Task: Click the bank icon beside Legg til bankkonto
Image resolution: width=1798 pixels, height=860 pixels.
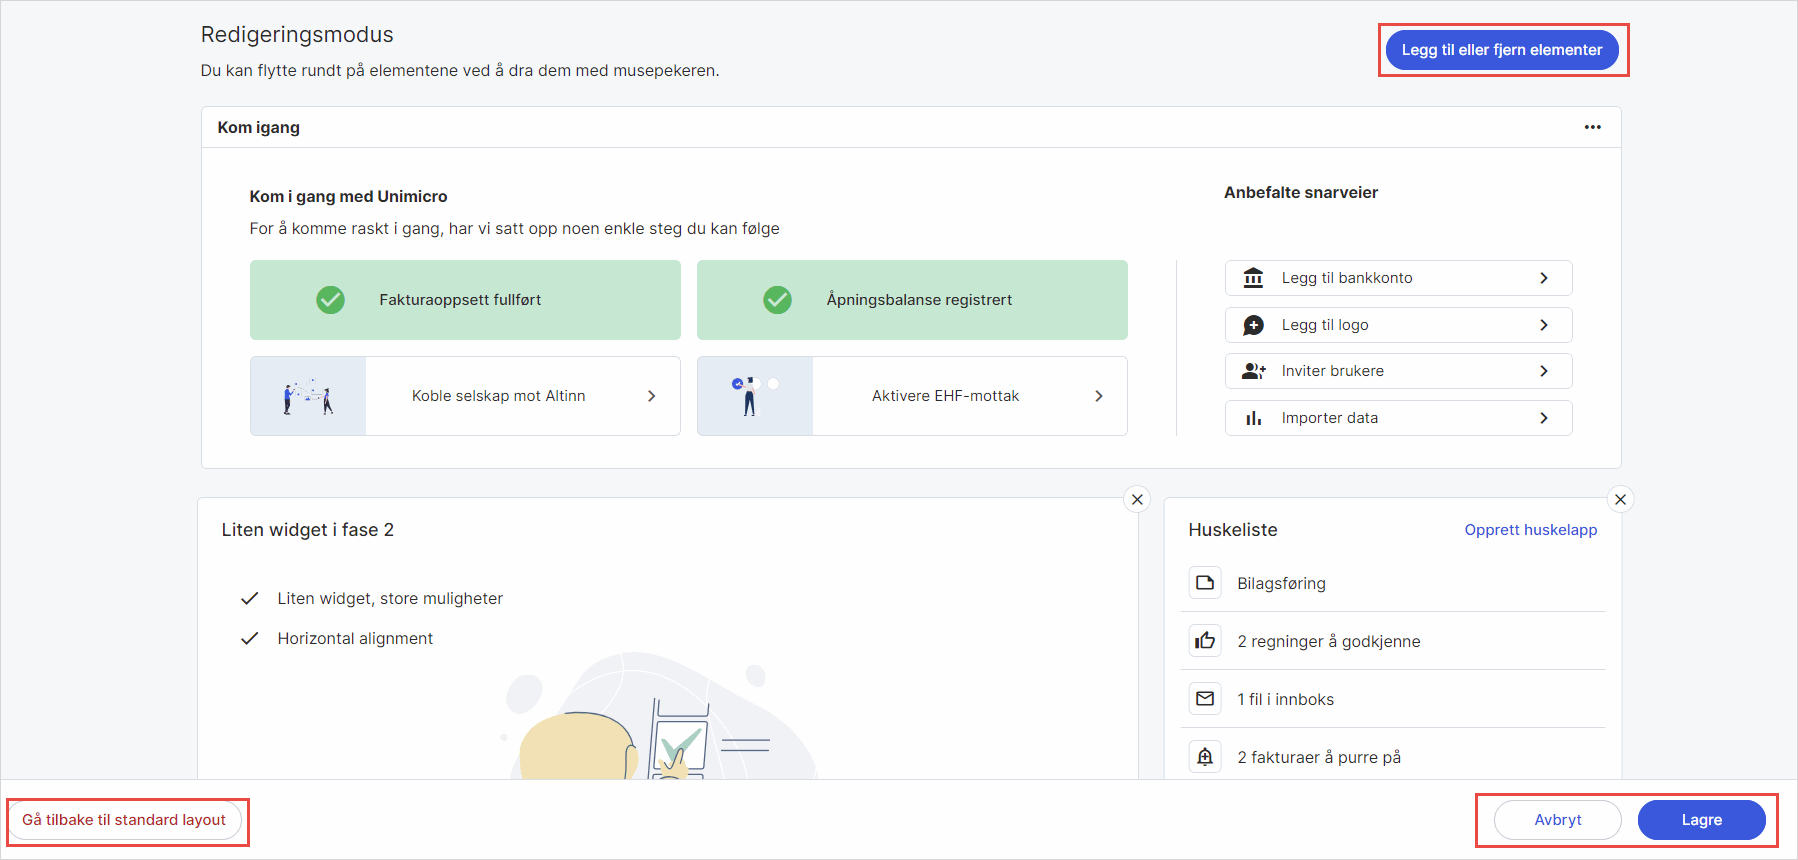Action: tap(1253, 278)
